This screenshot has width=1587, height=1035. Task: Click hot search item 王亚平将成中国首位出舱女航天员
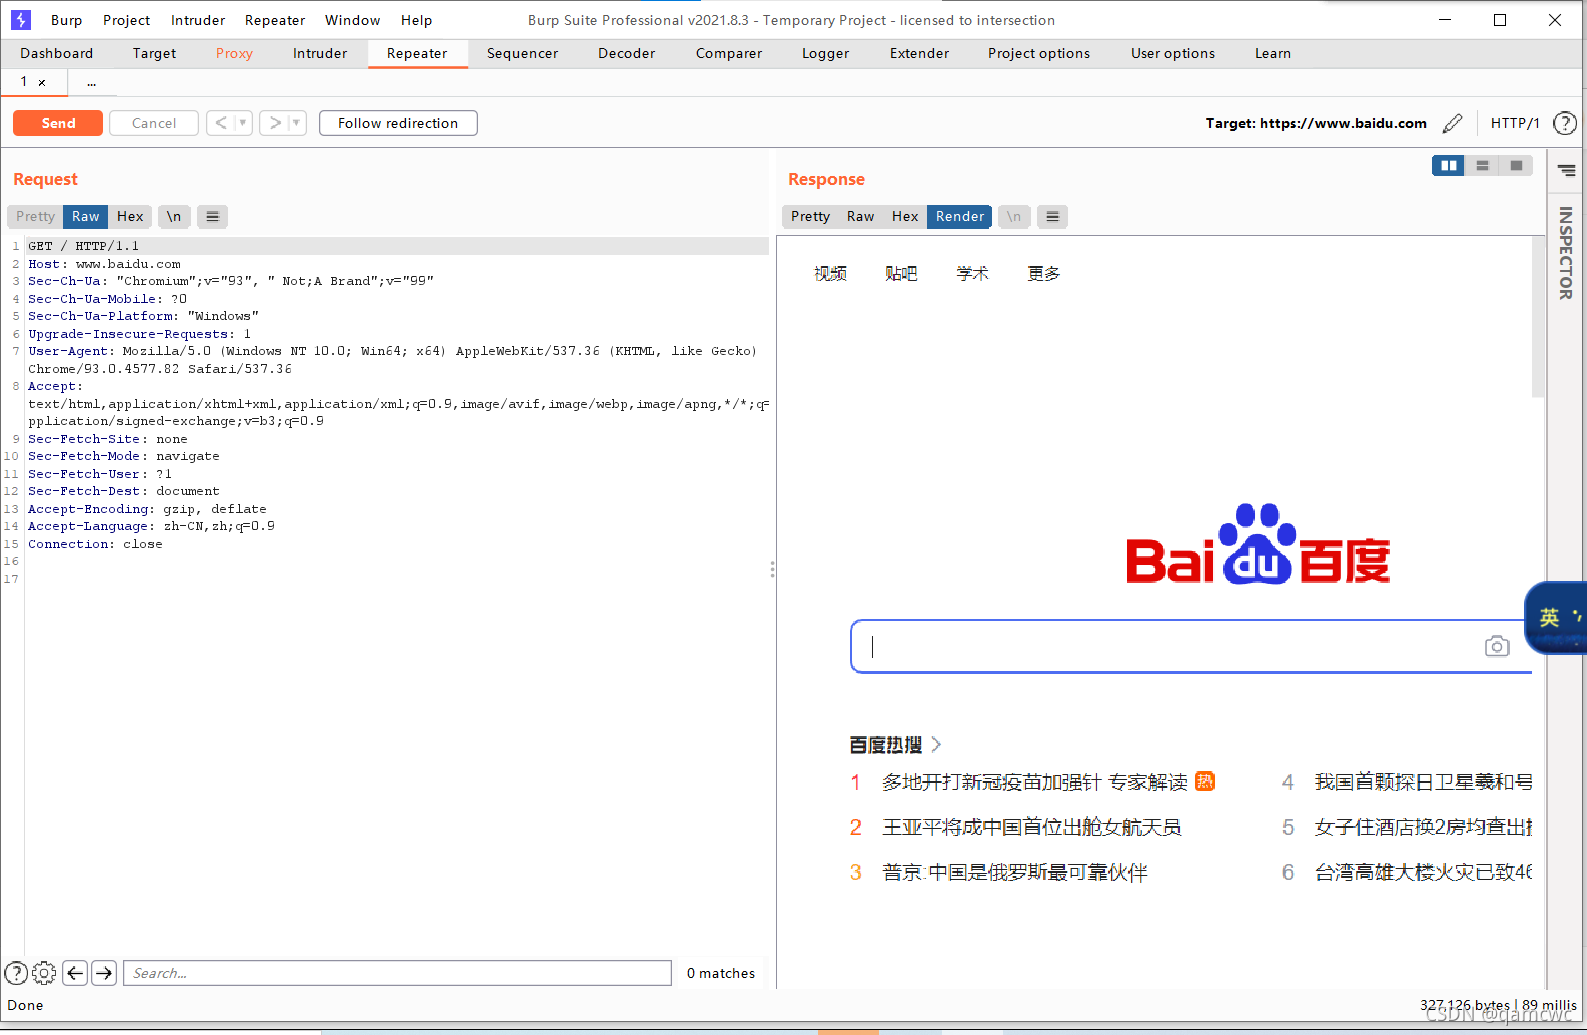click(x=1031, y=827)
